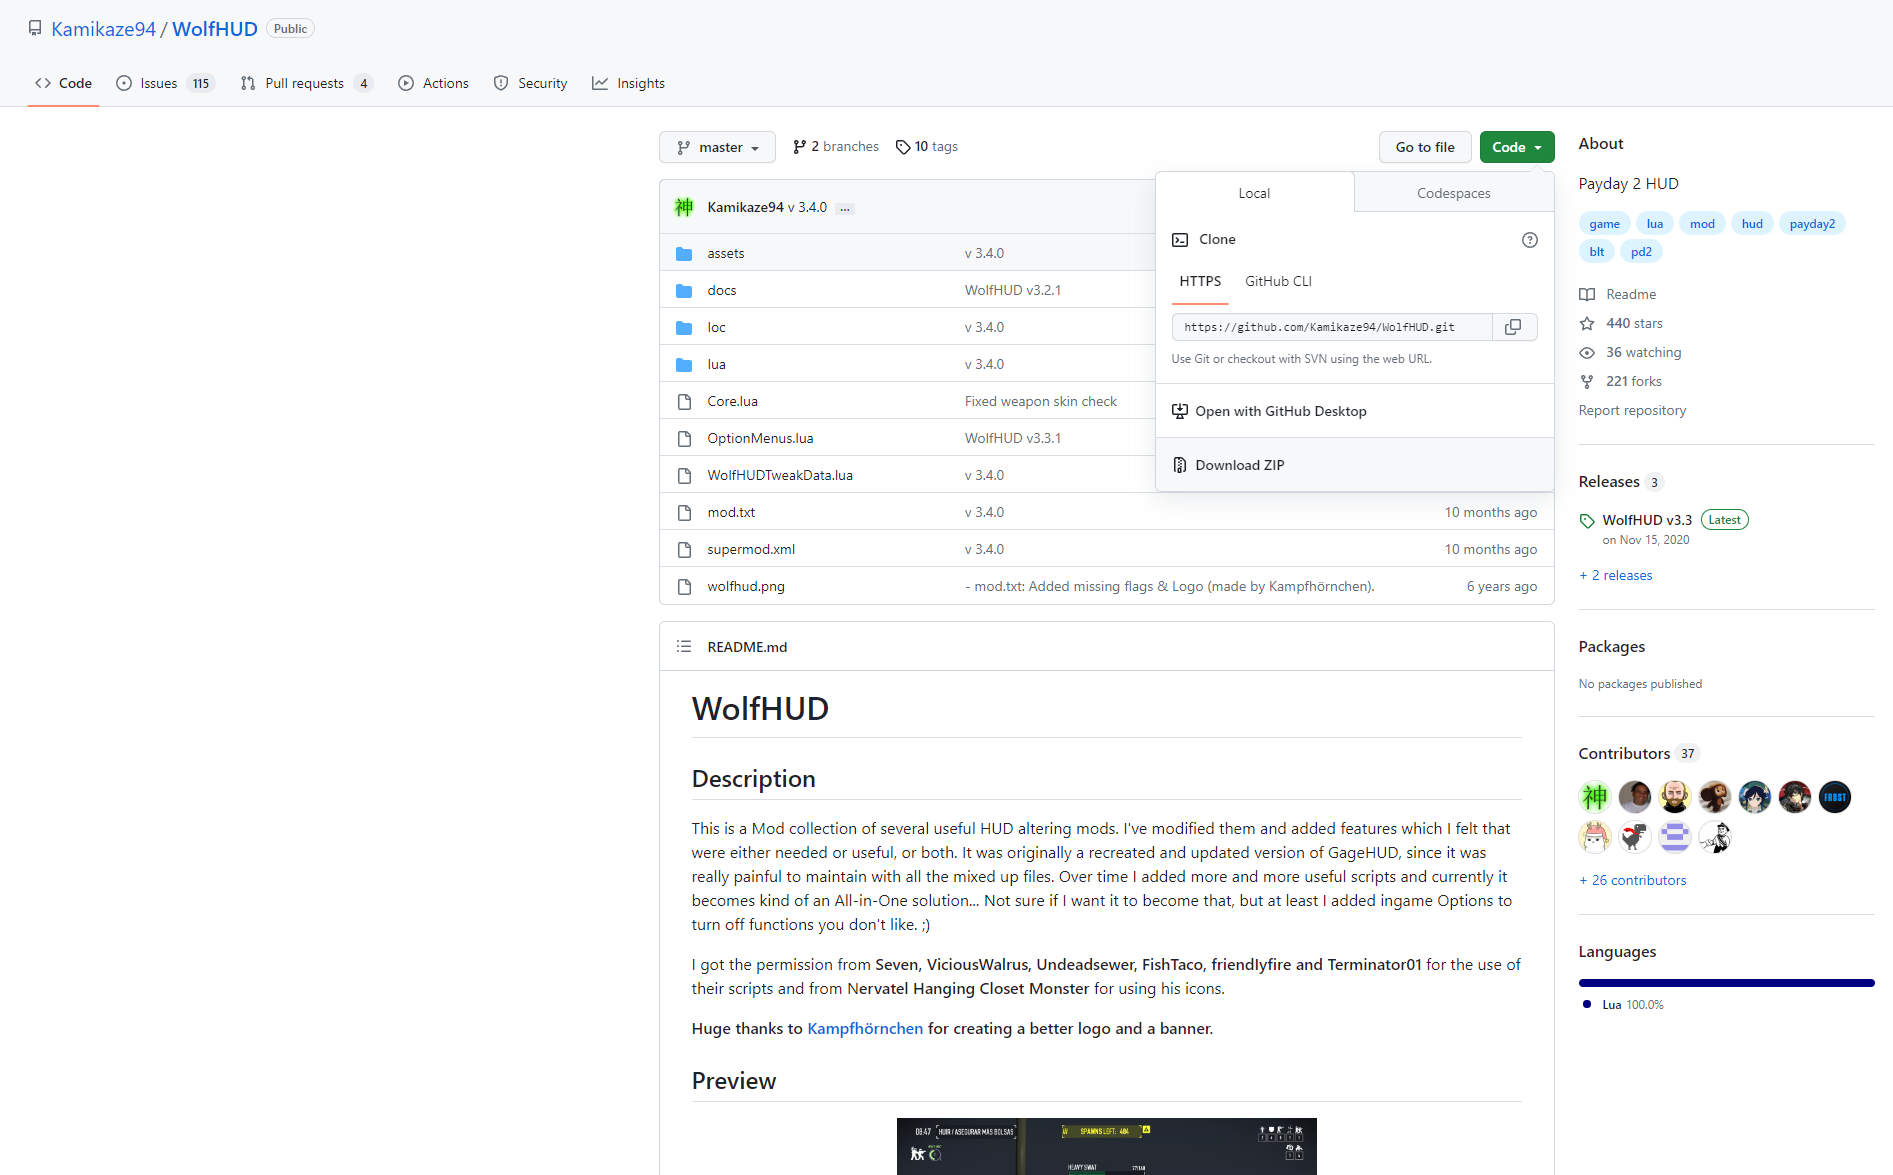The width and height of the screenshot is (1893, 1175).
Task: Switch to the Issues tab
Action: tap(165, 83)
